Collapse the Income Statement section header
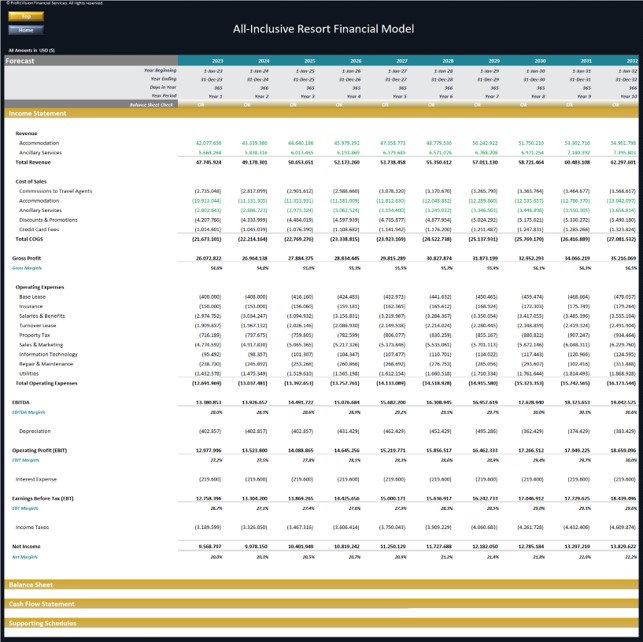Viewport: 643px width, 642px height. pos(322,114)
